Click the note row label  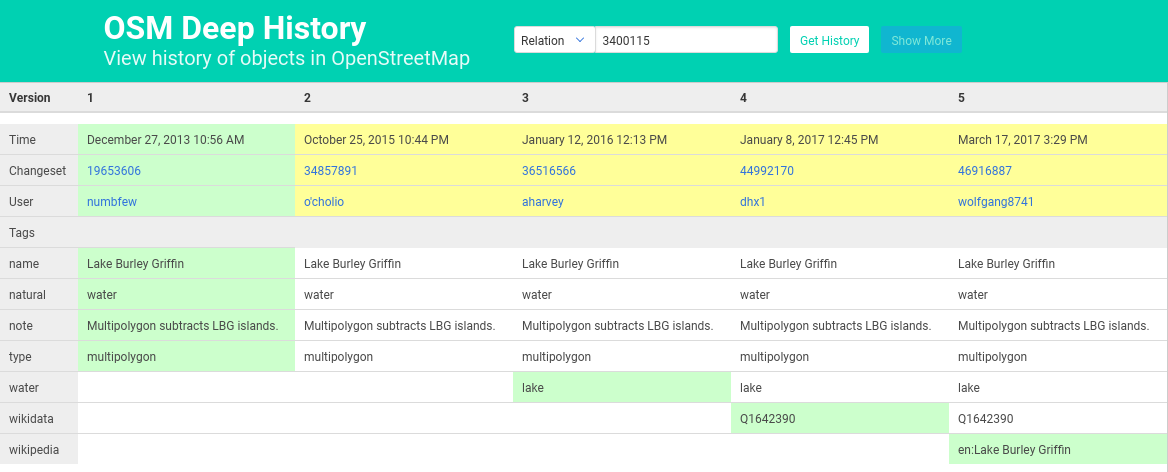21,326
